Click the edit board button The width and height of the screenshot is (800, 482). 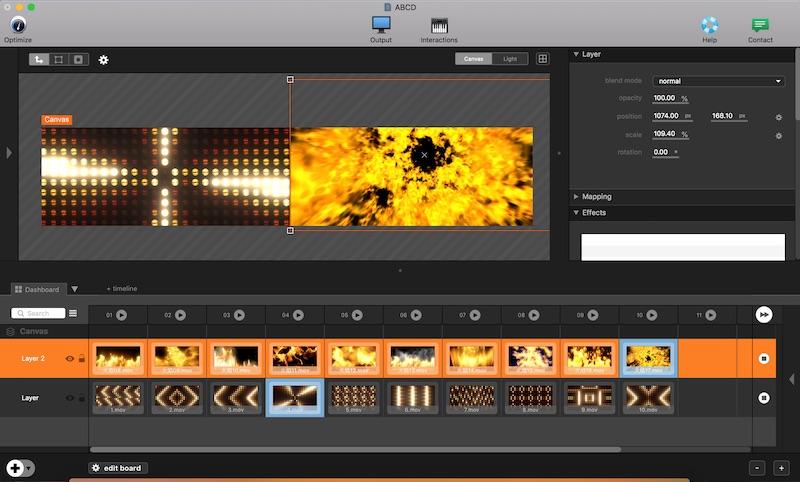point(118,468)
